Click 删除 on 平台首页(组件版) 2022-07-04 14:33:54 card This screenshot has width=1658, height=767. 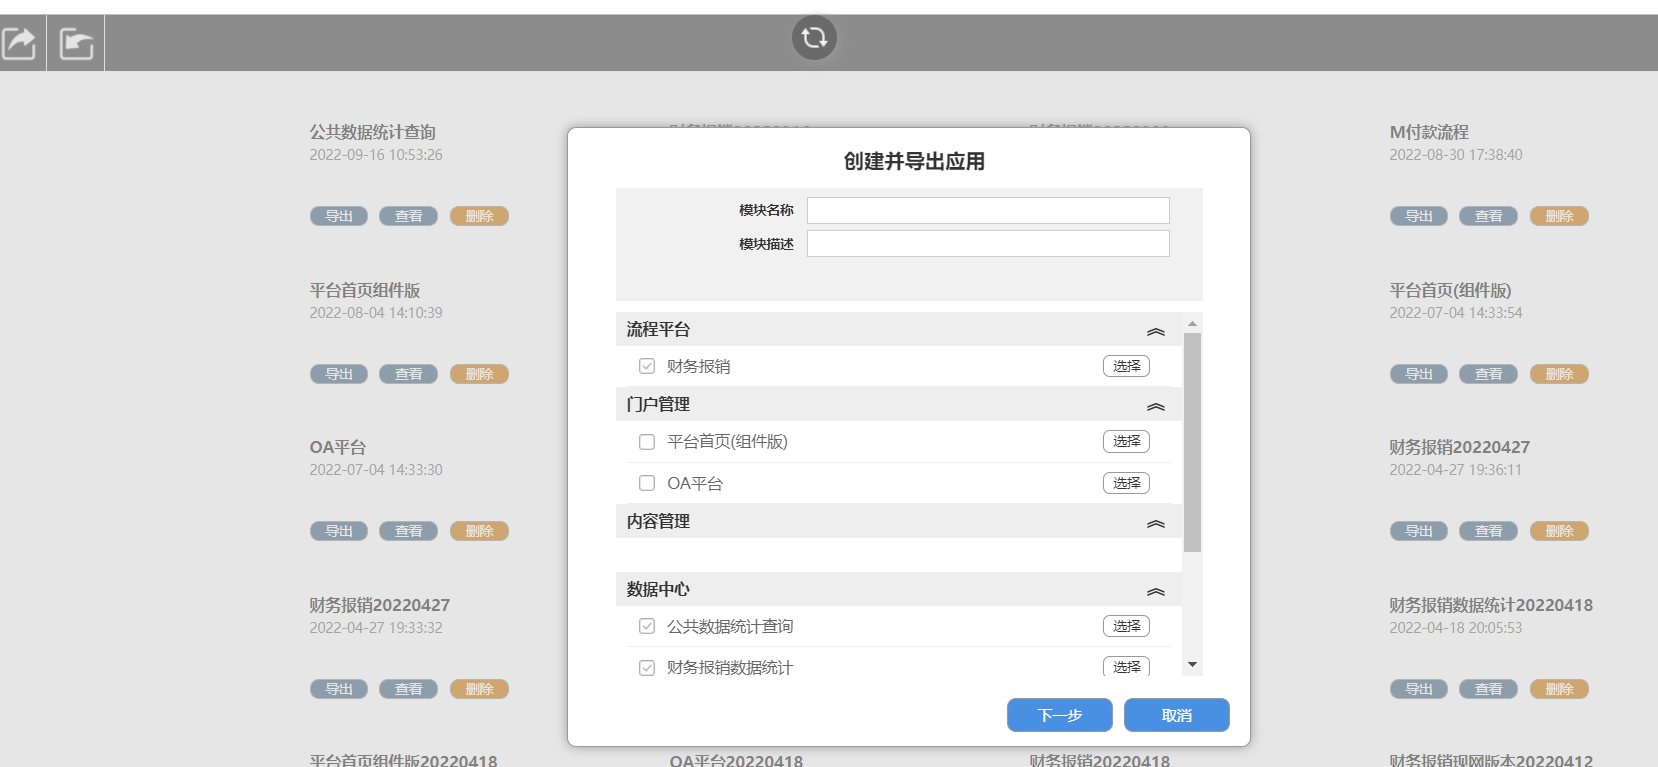[x=1559, y=374]
